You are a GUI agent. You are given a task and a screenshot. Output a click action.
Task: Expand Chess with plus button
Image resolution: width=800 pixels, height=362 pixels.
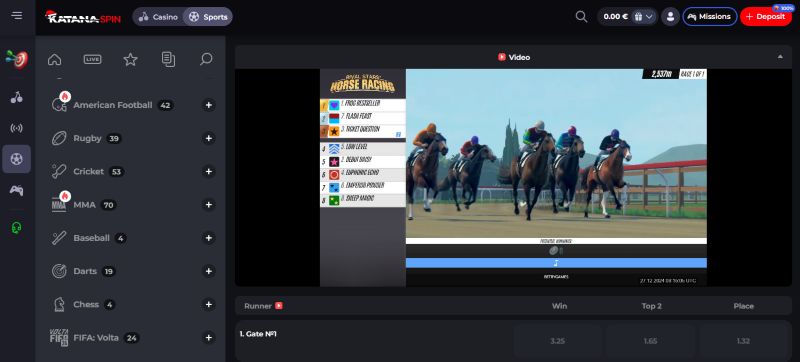click(208, 304)
